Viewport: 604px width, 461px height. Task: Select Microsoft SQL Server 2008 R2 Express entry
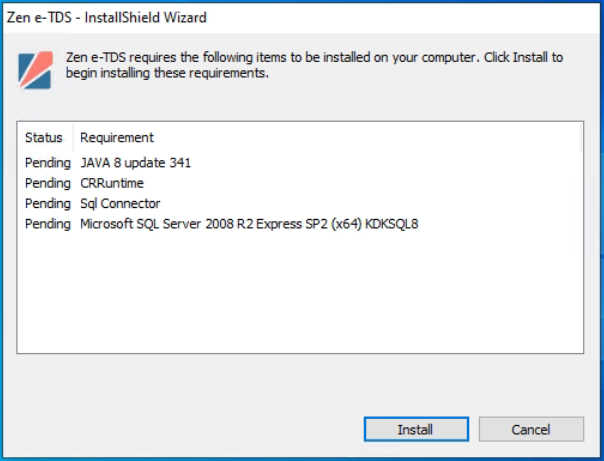click(249, 224)
